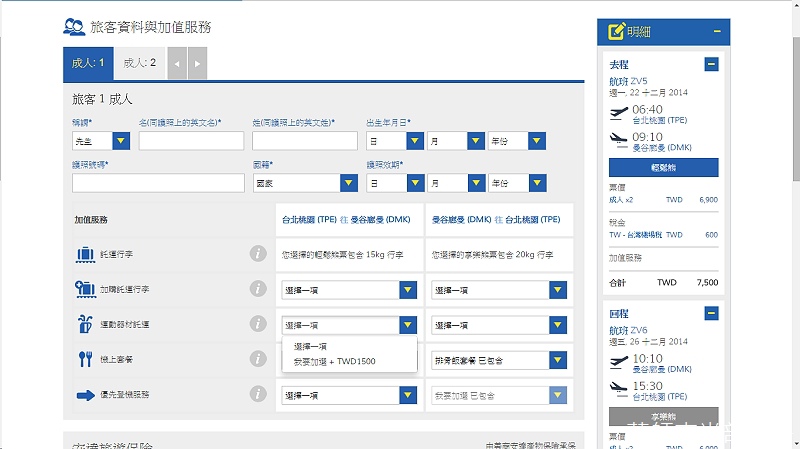800x449 pixels.
Task: Click the blue 輕鬆熊 fare button
Action: (663, 167)
